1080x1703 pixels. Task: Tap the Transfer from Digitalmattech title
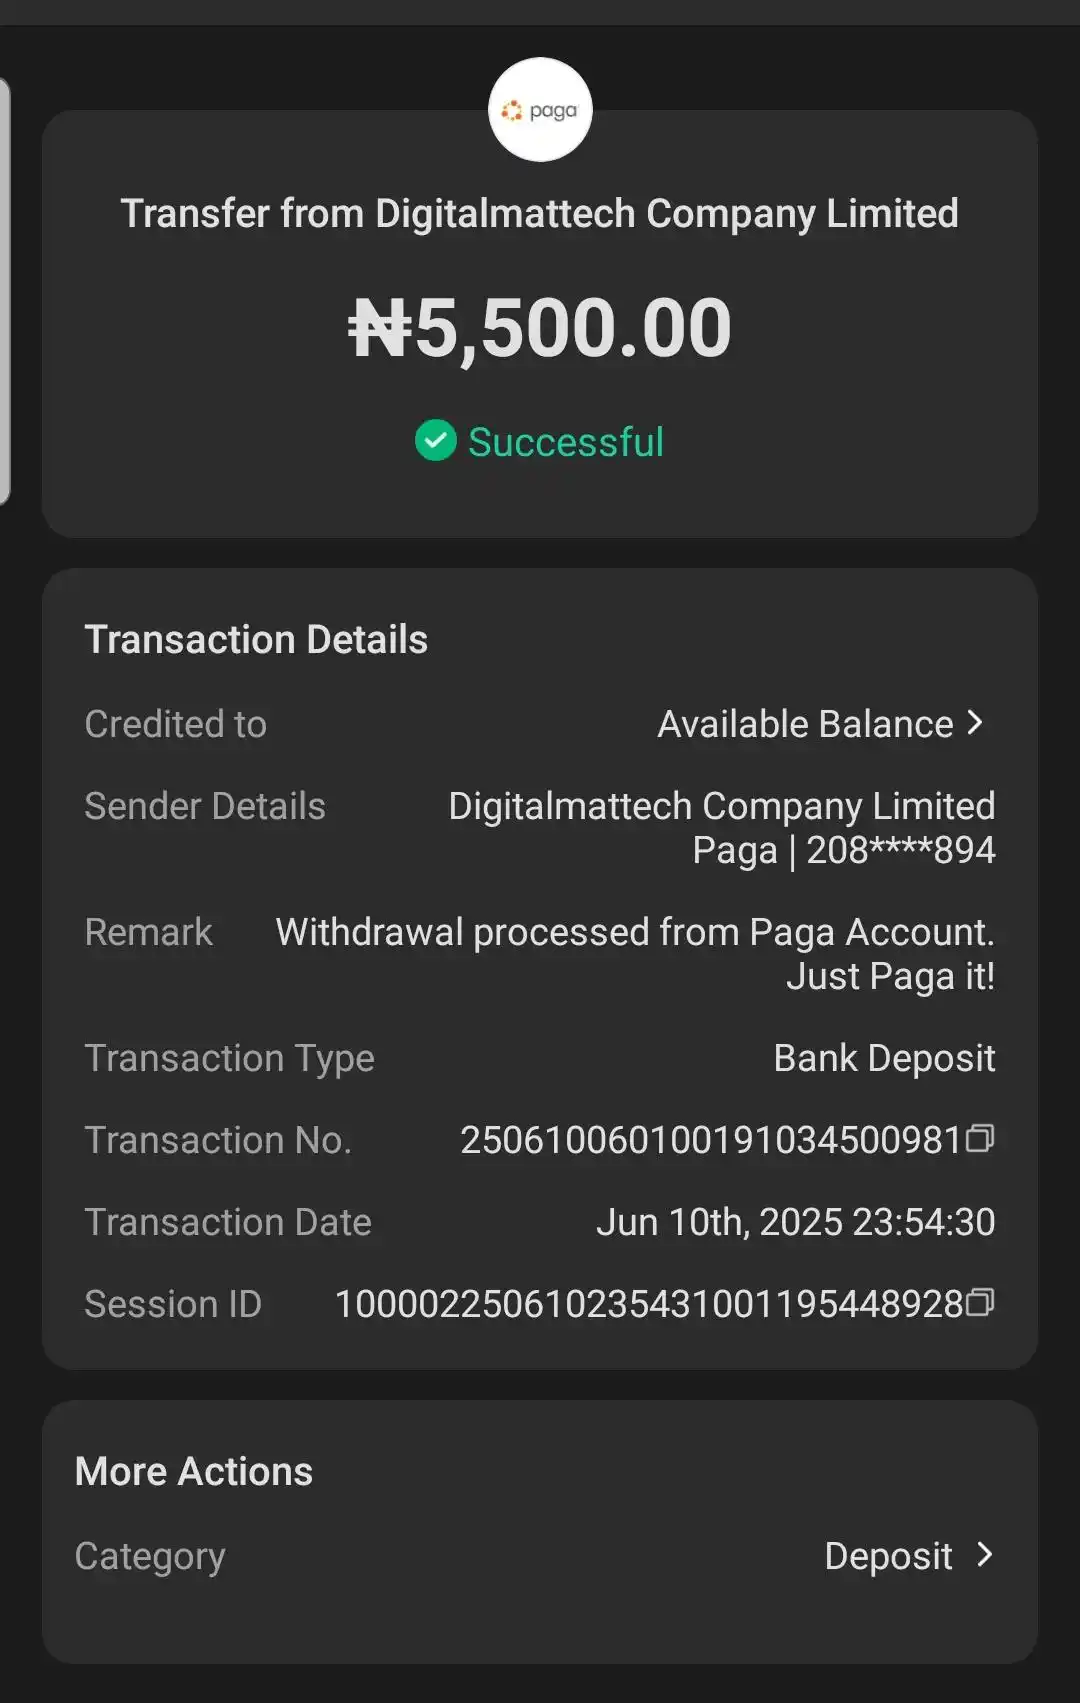click(x=540, y=214)
